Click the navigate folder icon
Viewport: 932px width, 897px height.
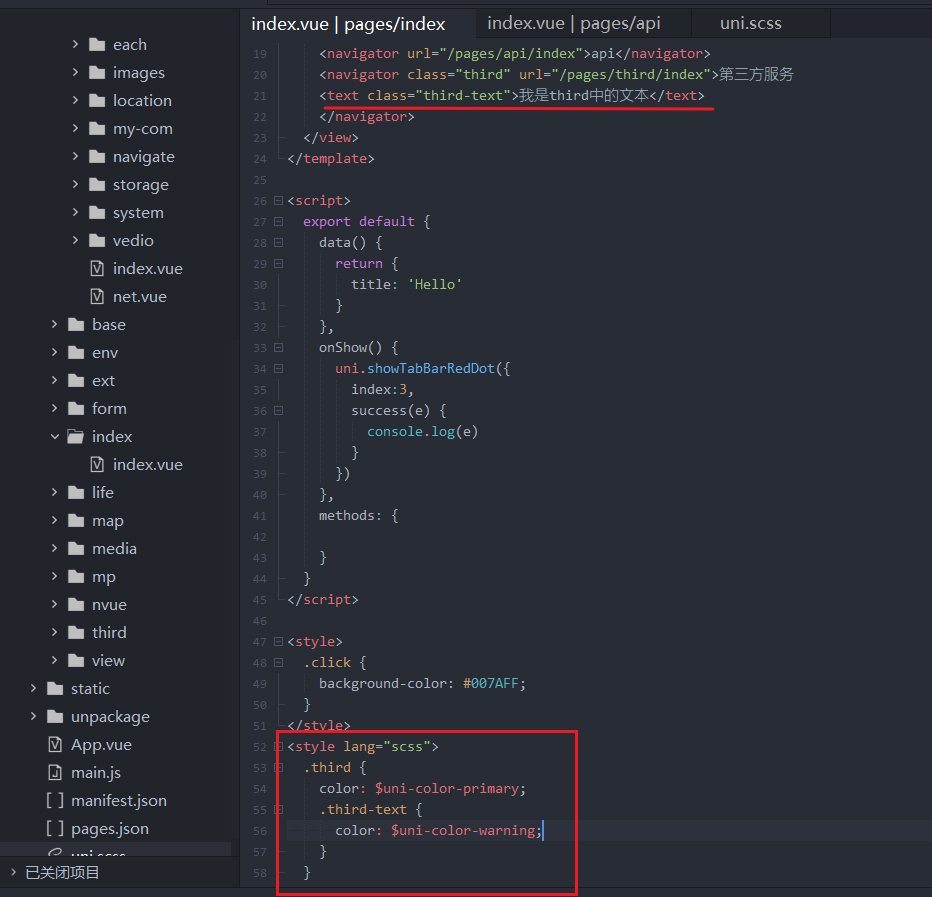(97, 156)
